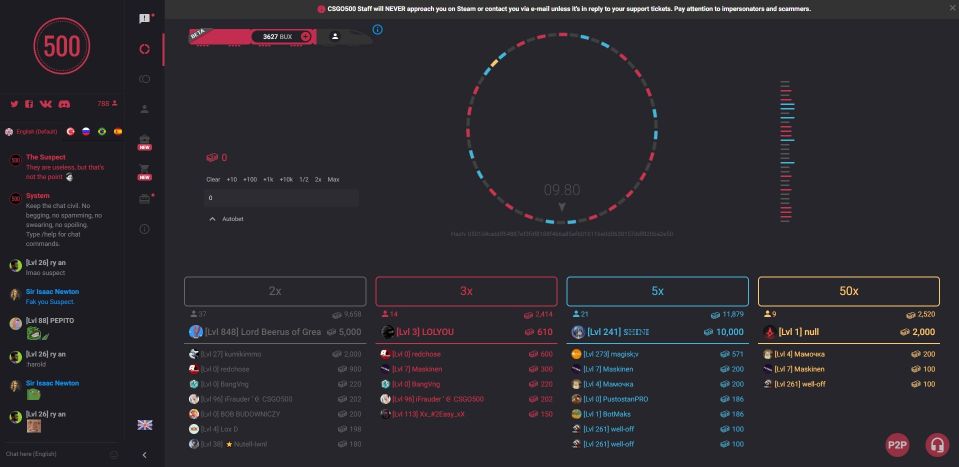Open the coin flip sidebar icon
This screenshot has width=959, height=467.
pos(145,79)
